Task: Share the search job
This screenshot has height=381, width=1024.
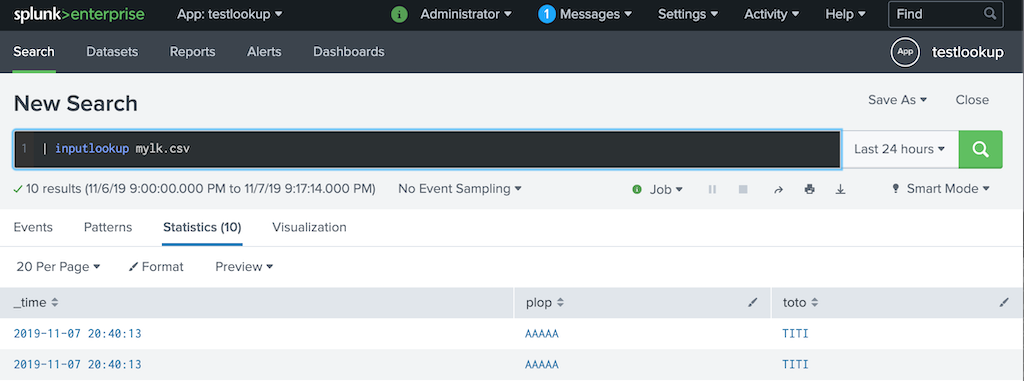Action: coord(778,189)
